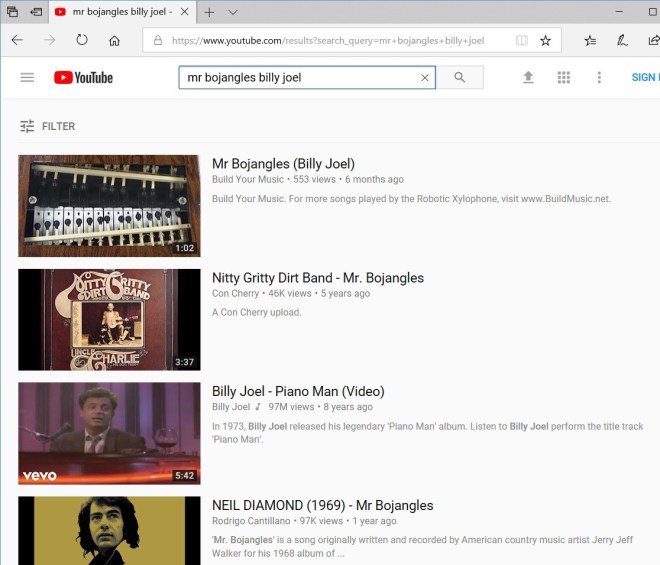This screenshot has height=565, width=660.
Task: Click the Piano Man album description text
Action: tap(428, 433)
